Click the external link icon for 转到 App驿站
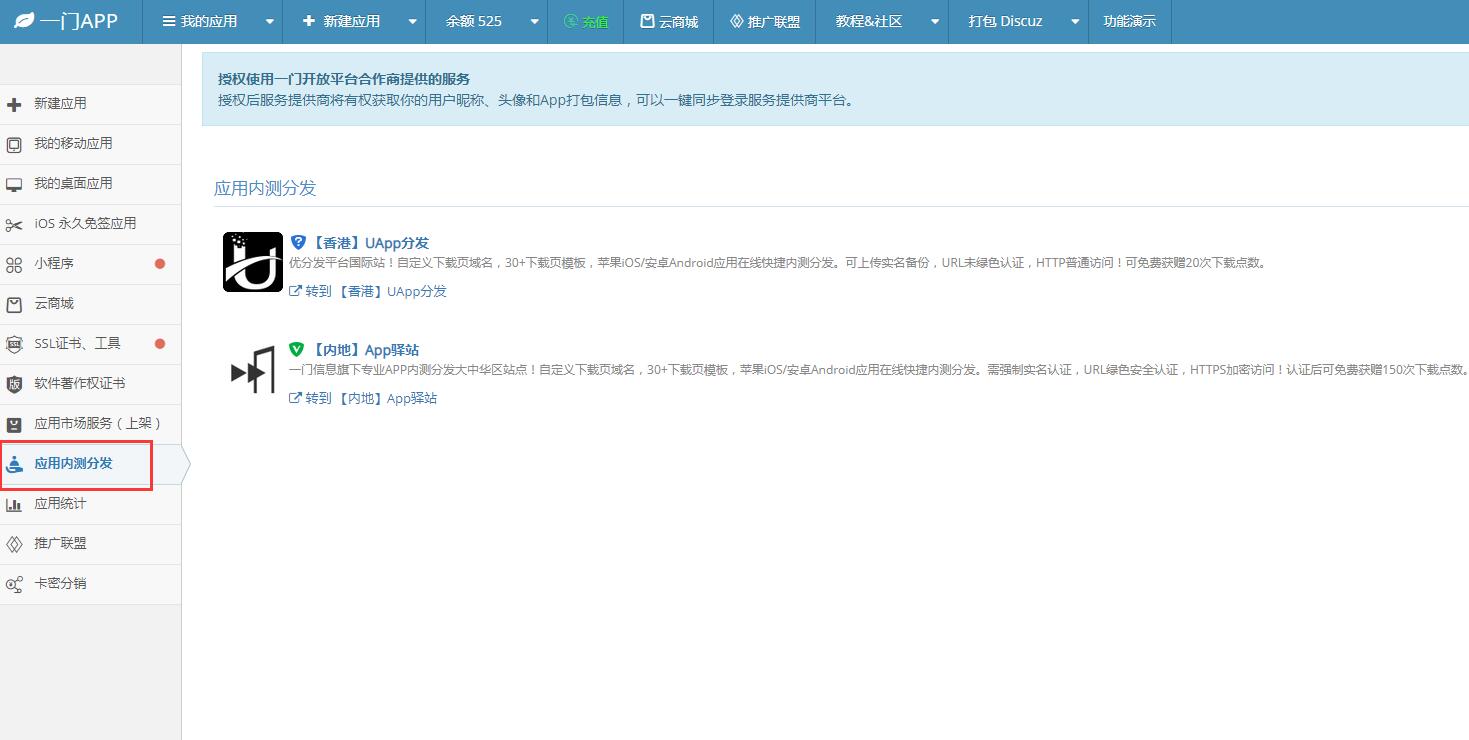This screenshot has height=740, width=1469. click(x=295, y=398)
